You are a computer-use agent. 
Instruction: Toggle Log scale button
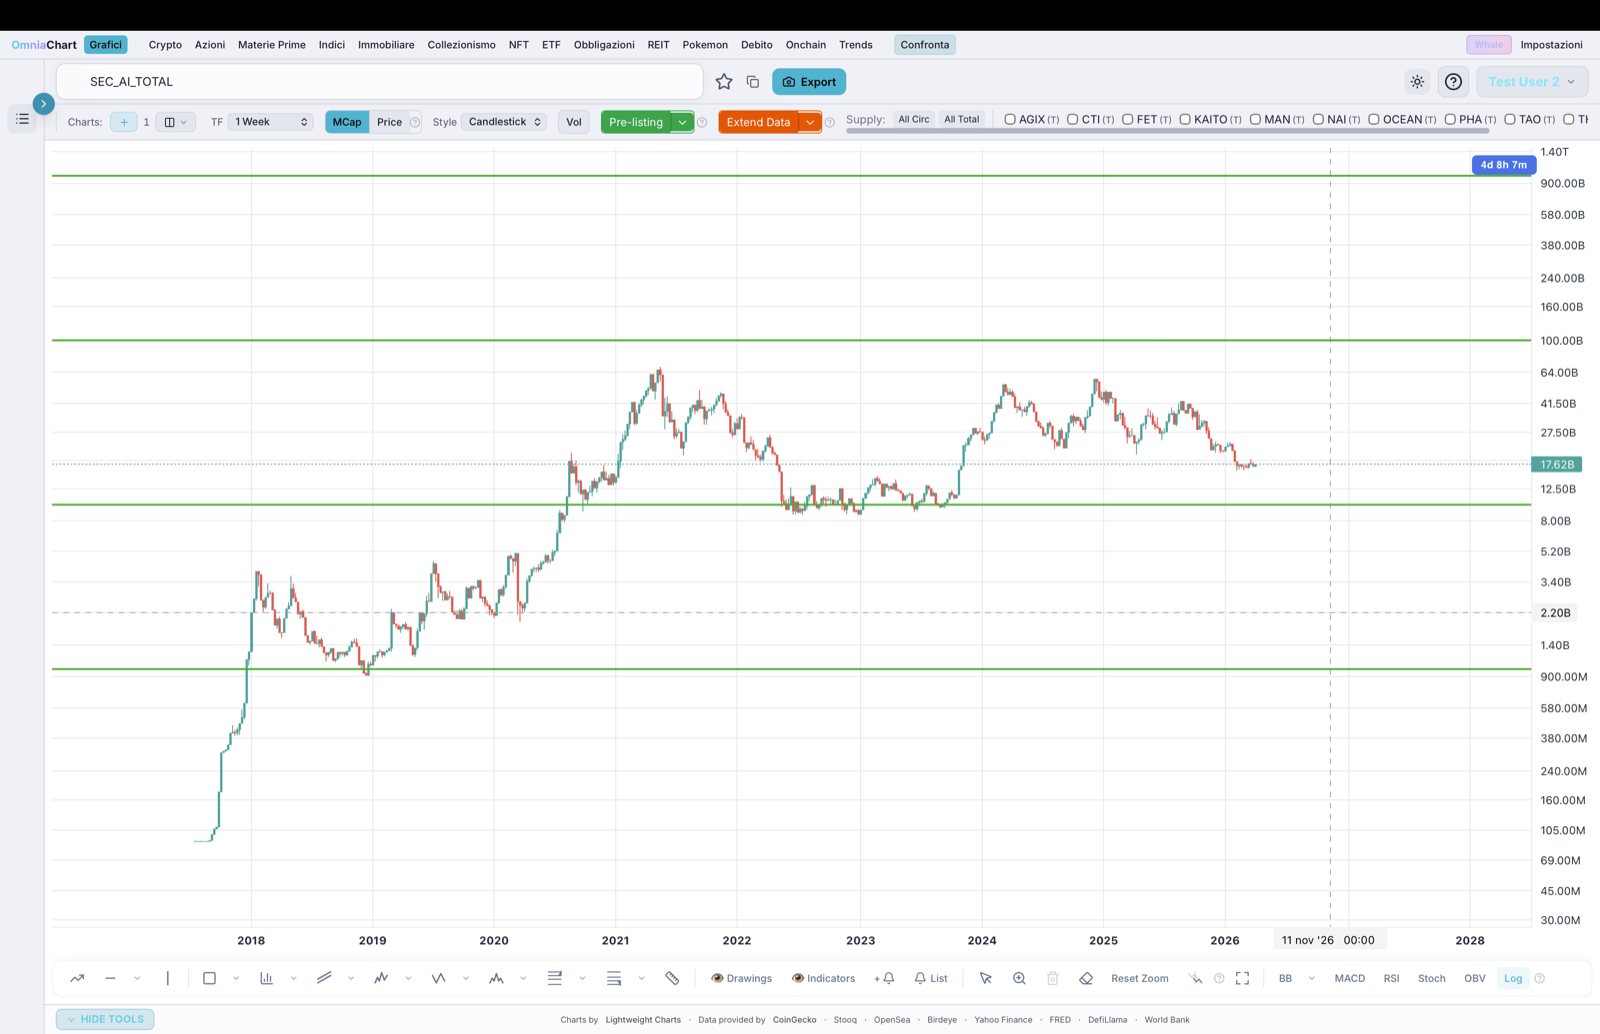[1513, 978]
